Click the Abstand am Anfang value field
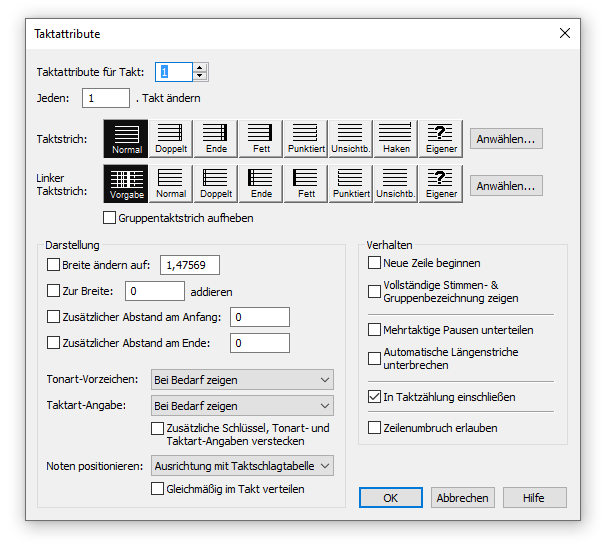 point(260,317)
